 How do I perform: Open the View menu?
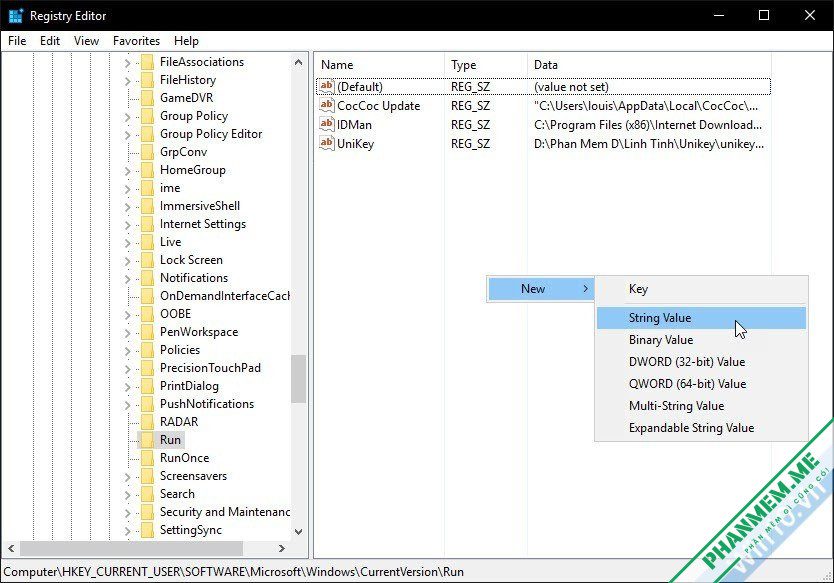(86, 41)
